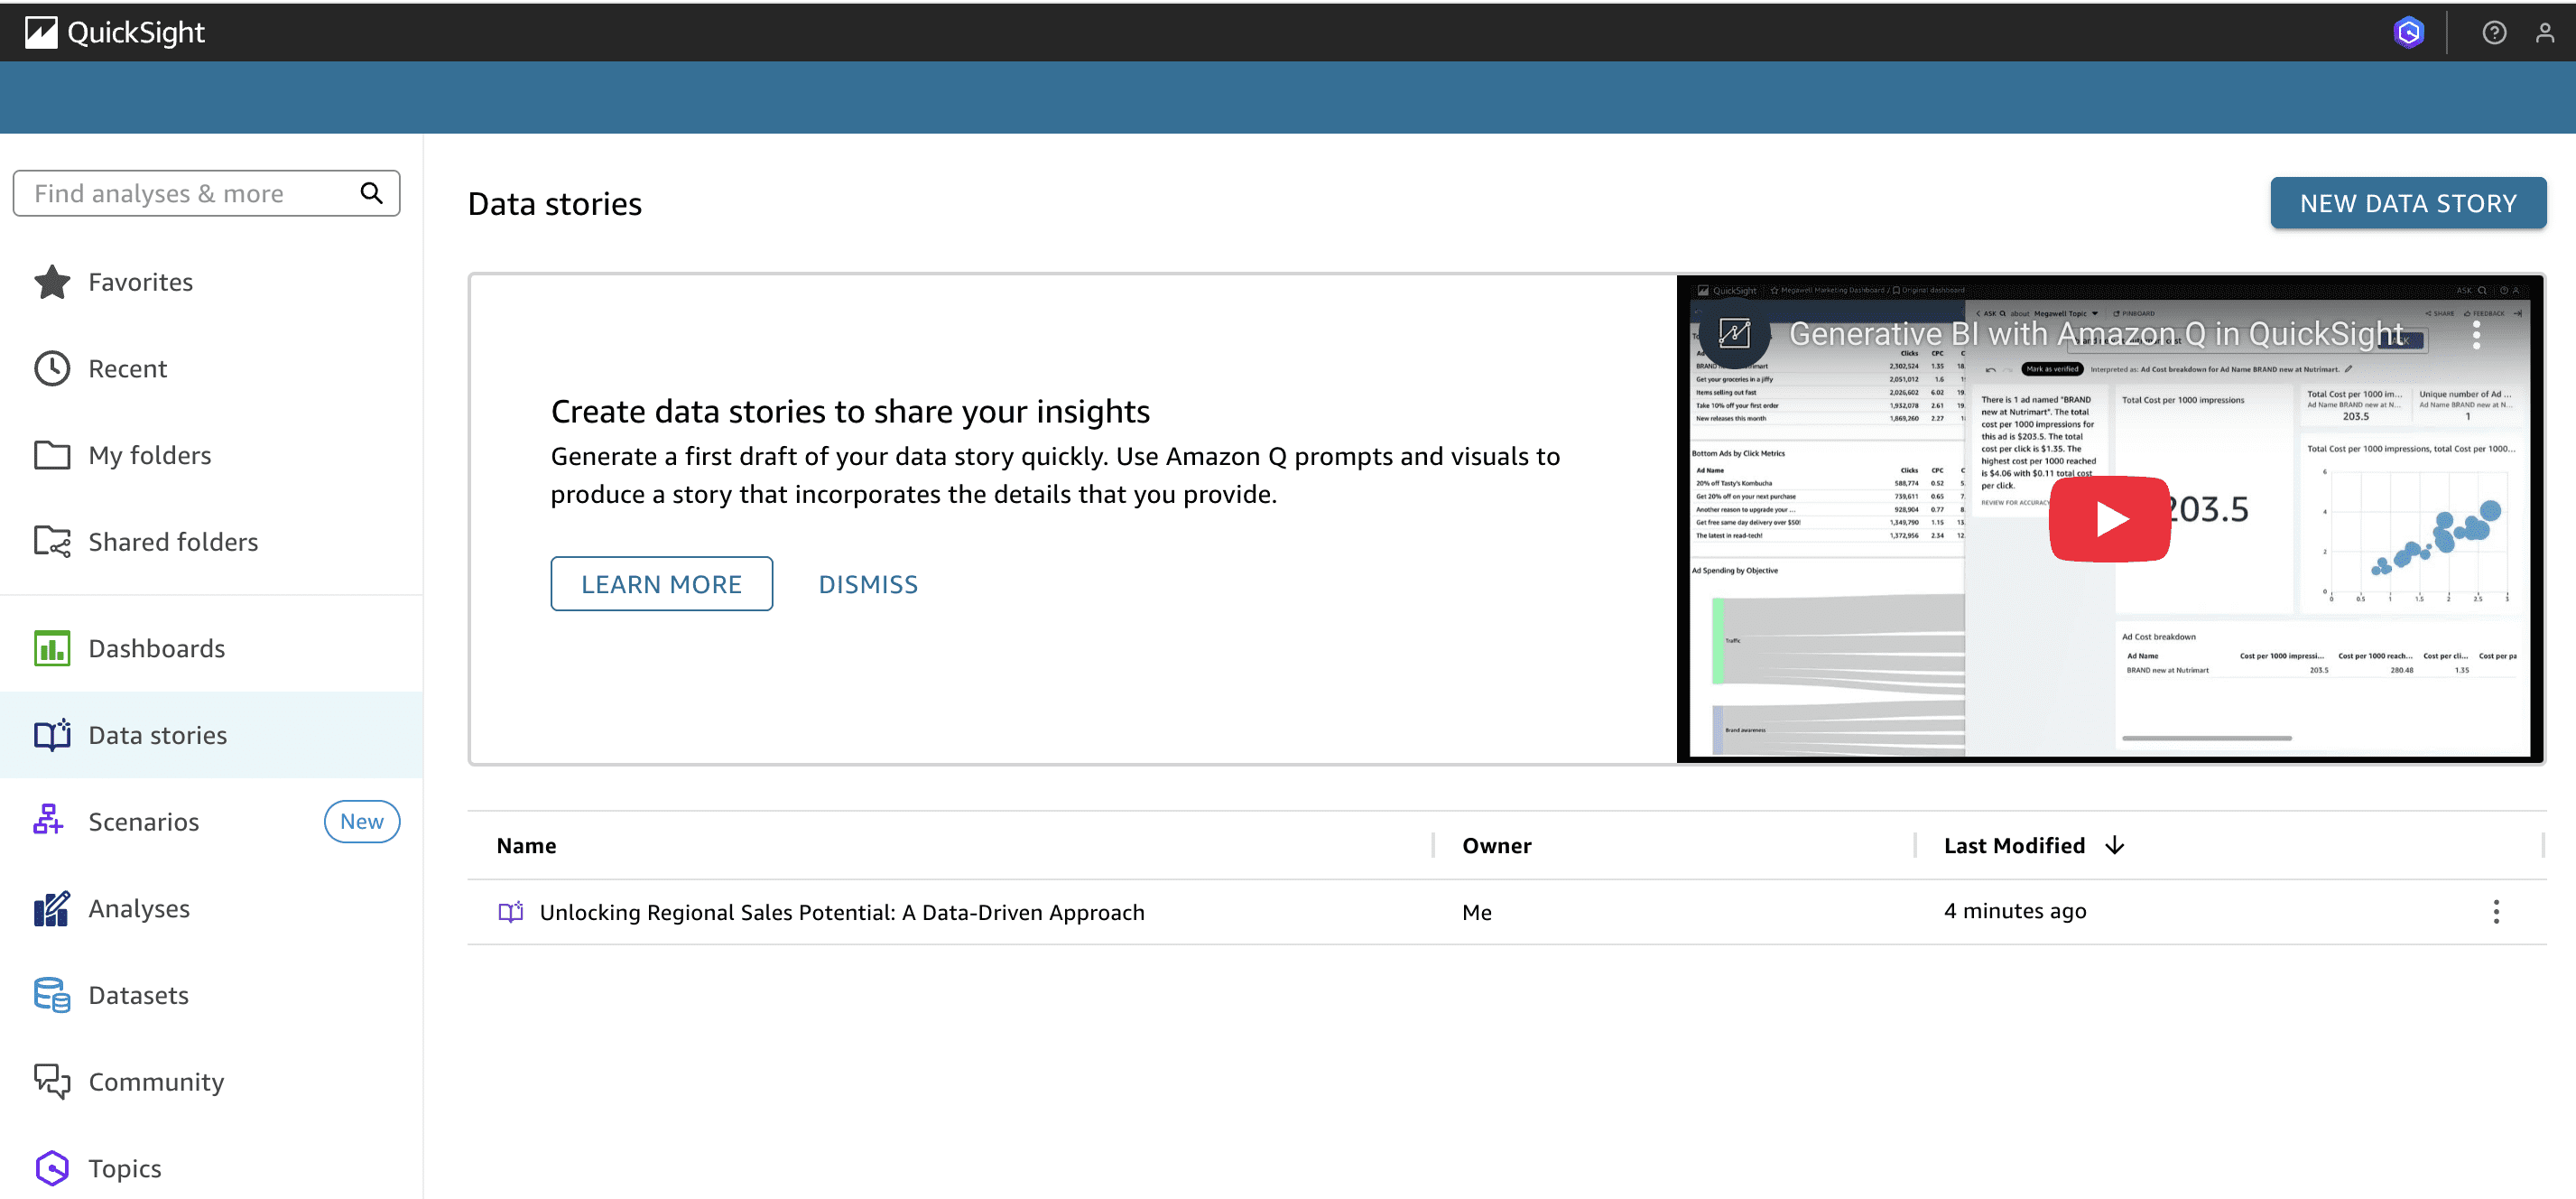
Task: Go to Scenarios in the sidebar
Action: (144, 822)
